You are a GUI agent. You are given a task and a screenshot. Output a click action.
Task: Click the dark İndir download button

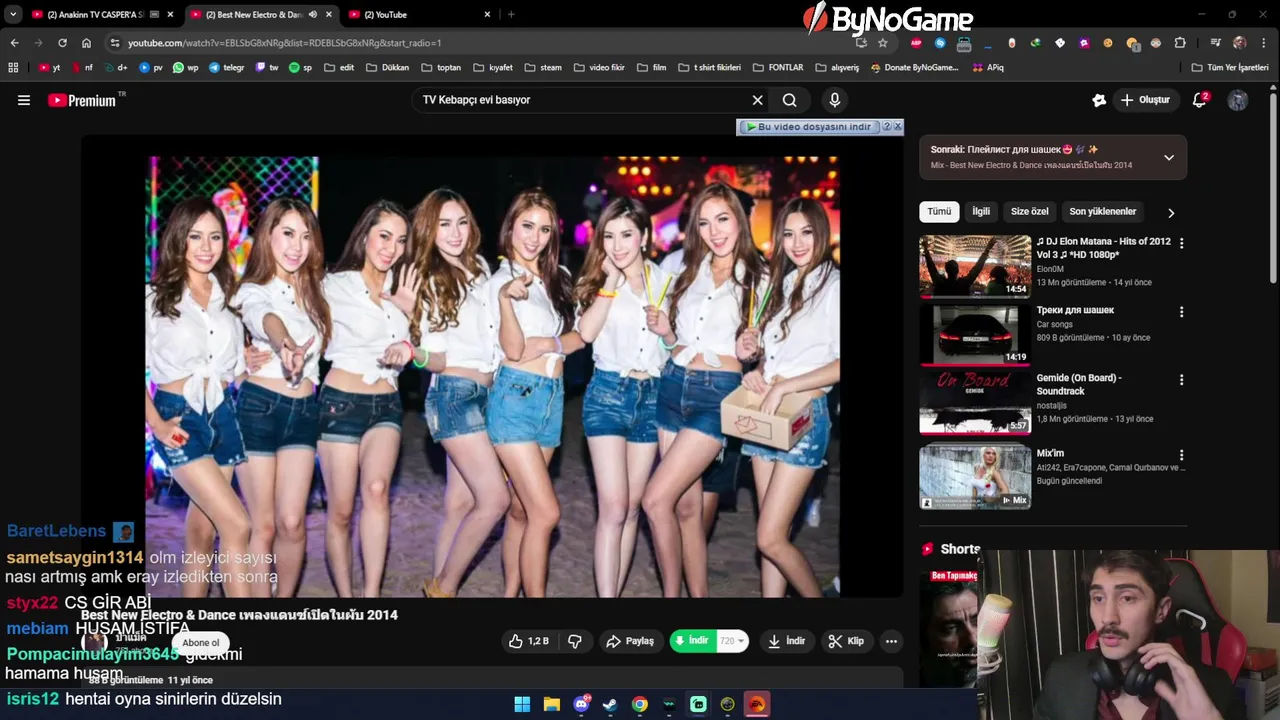click(786, 641)
